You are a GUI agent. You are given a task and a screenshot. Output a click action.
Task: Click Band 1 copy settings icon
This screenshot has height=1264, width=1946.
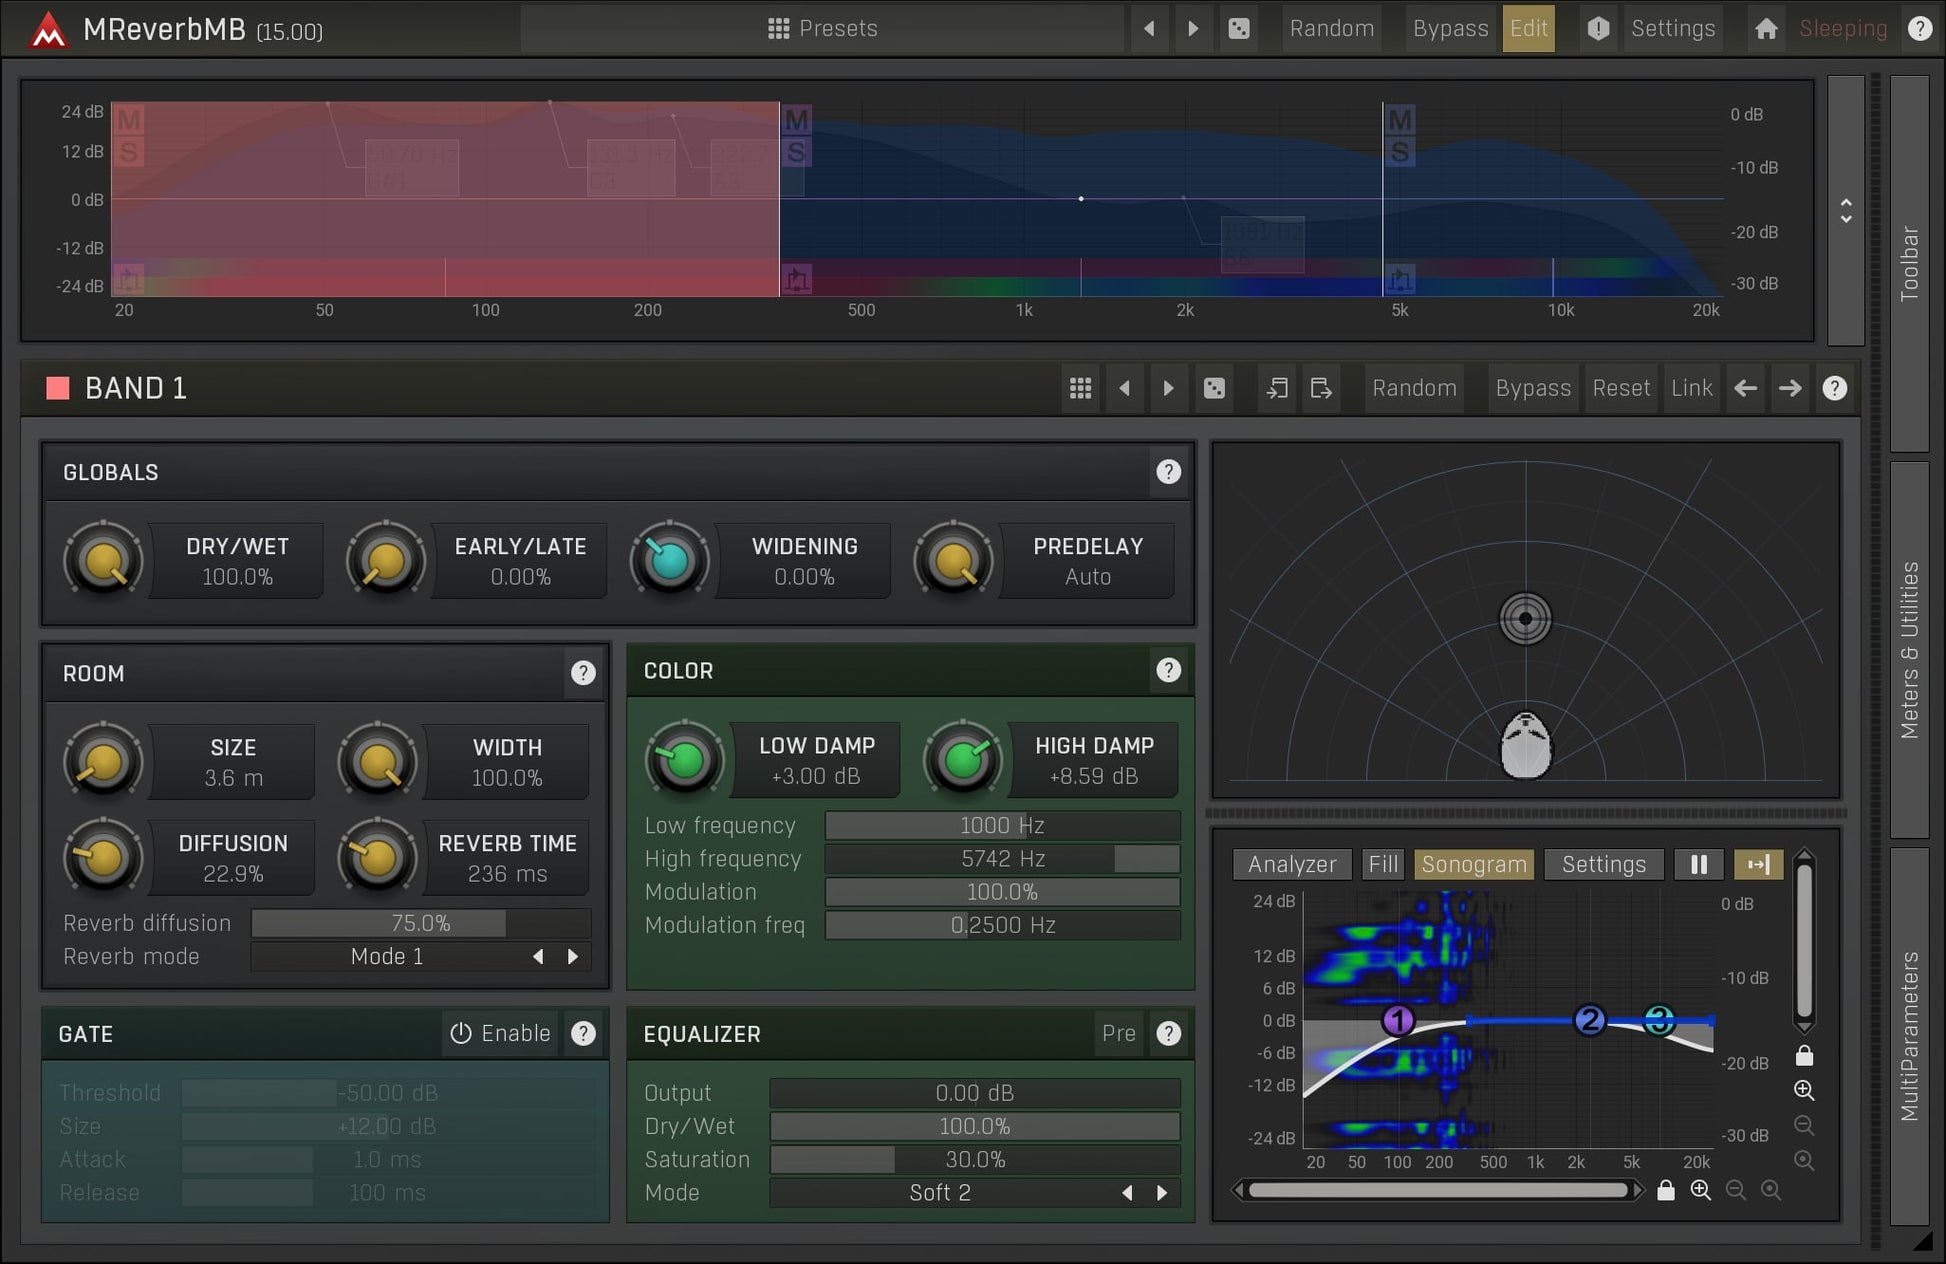click(1277, 388)
